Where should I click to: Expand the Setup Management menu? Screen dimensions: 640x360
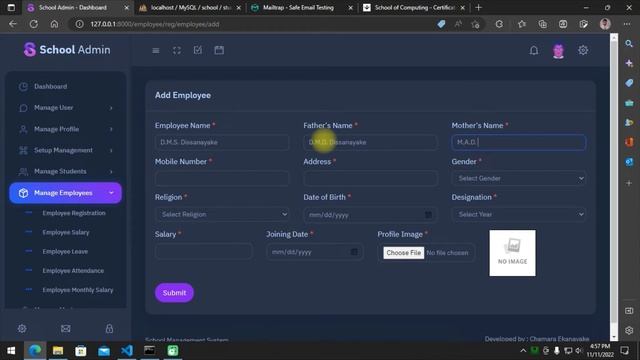point(65,150)
